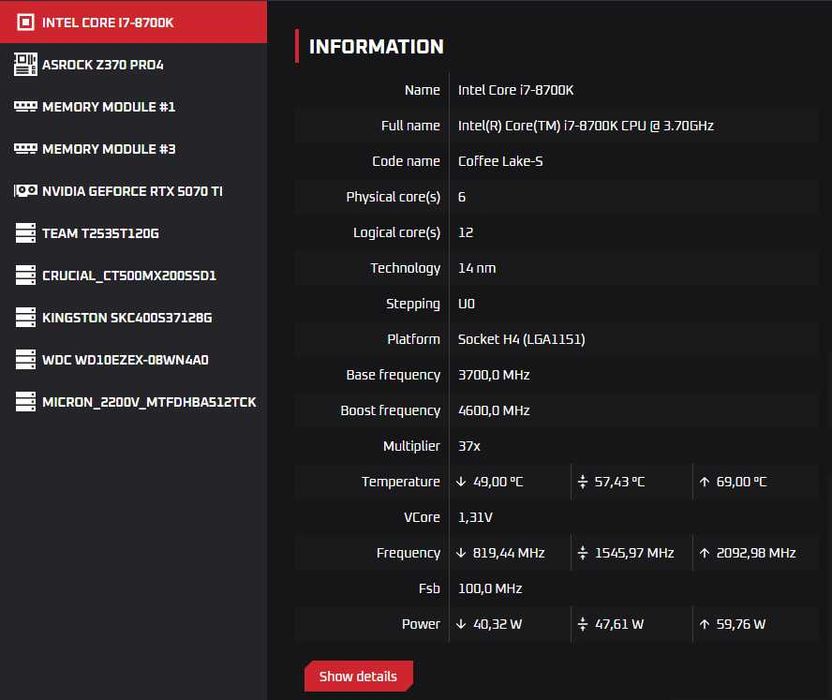Select the MEMORY MODULE #1 item
Viewport: 832px width, 700px height.
pos(108,106)
